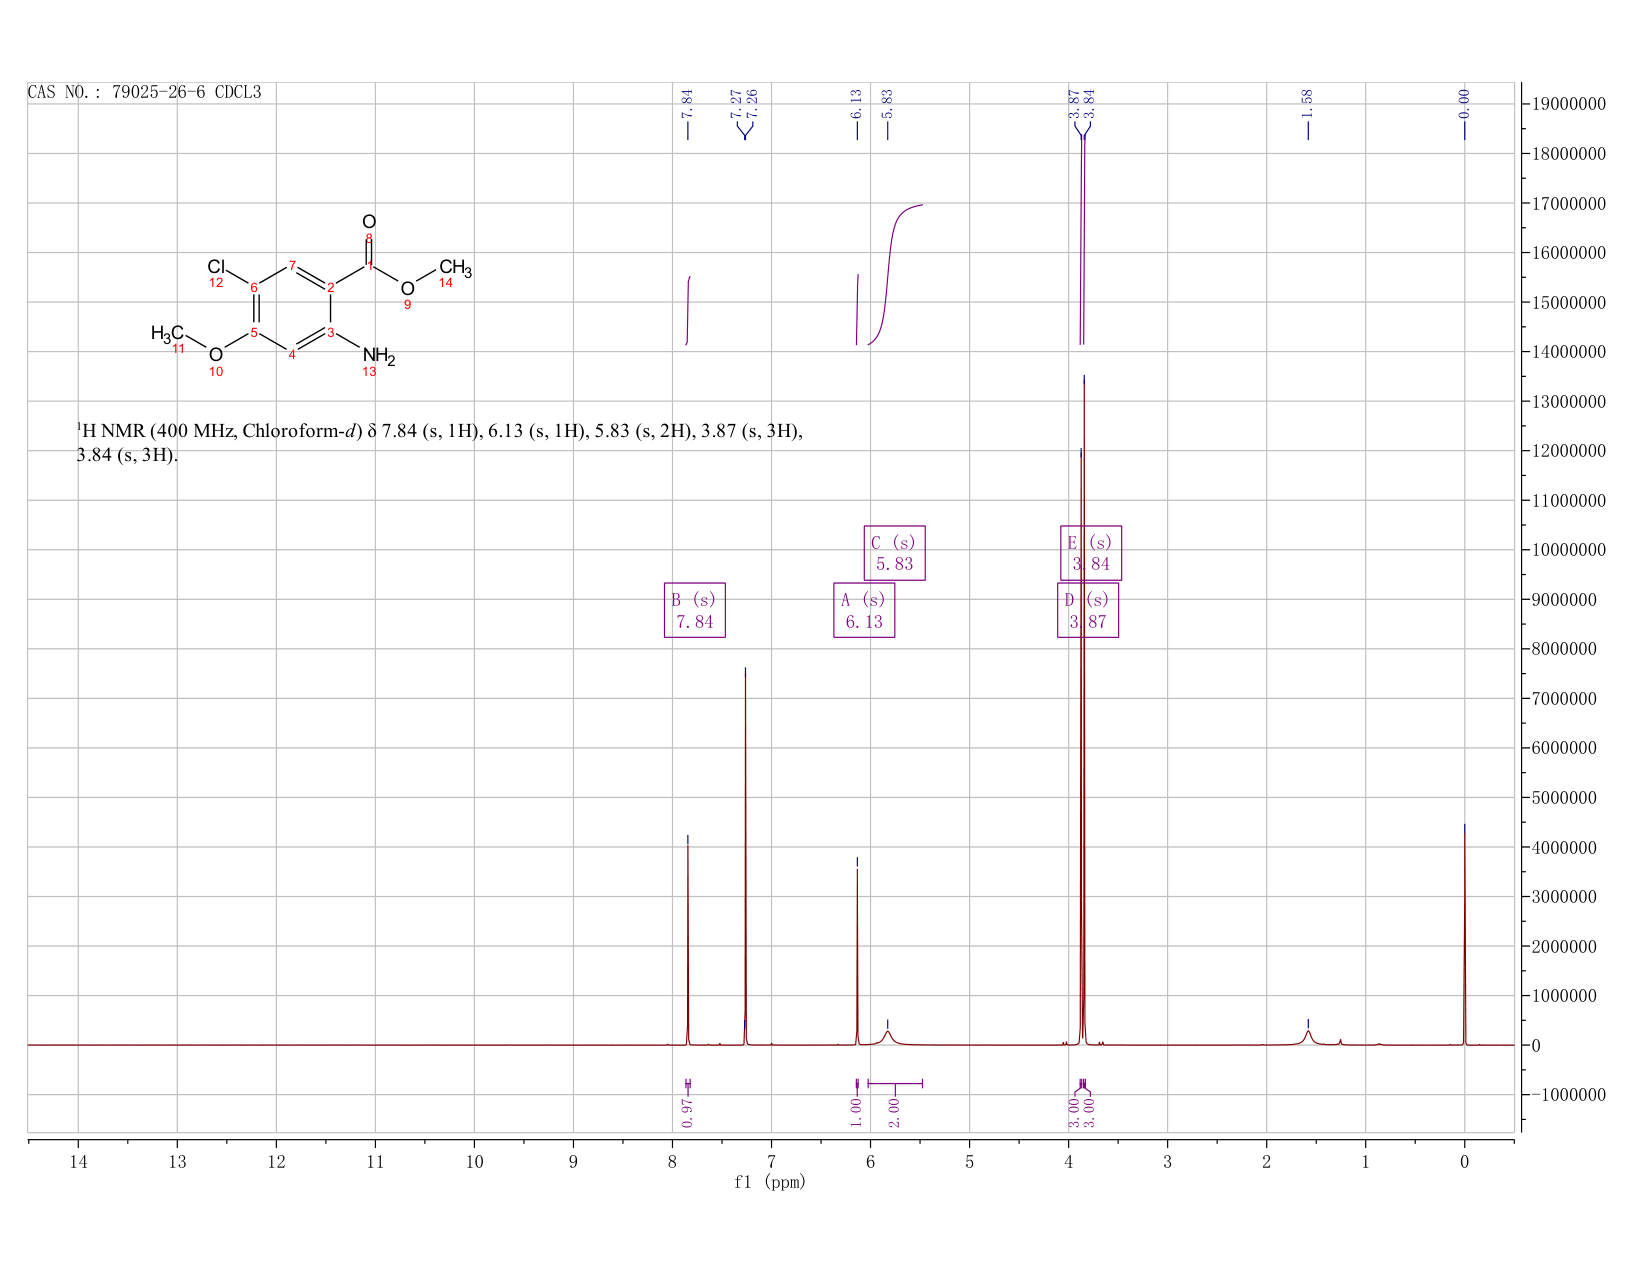Click the 0.00 peak label at top
The image size is (1650, 1275).
click(x=1464, y=103)
